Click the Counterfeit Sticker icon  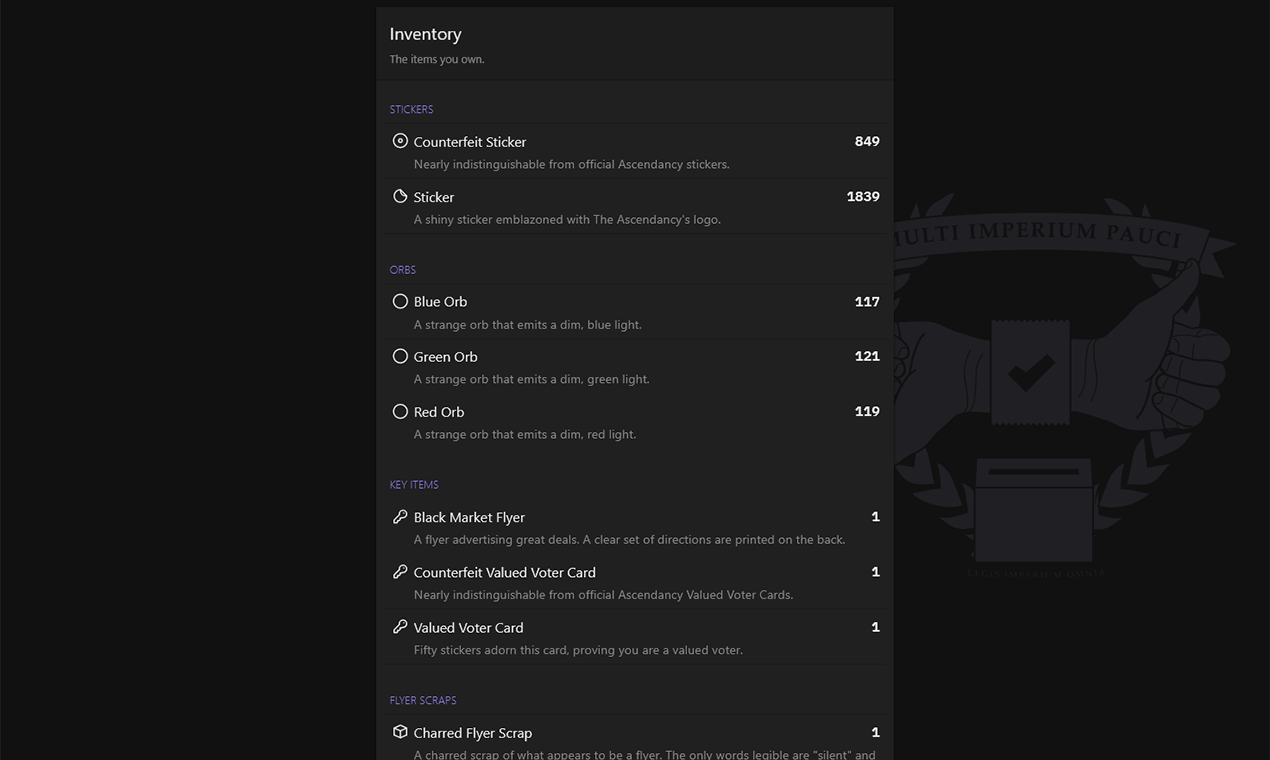tap(400, 141)
